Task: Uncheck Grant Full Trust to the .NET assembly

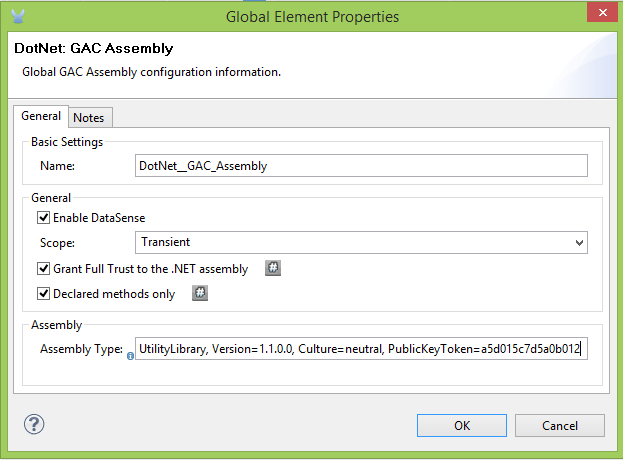Action: 43,268
